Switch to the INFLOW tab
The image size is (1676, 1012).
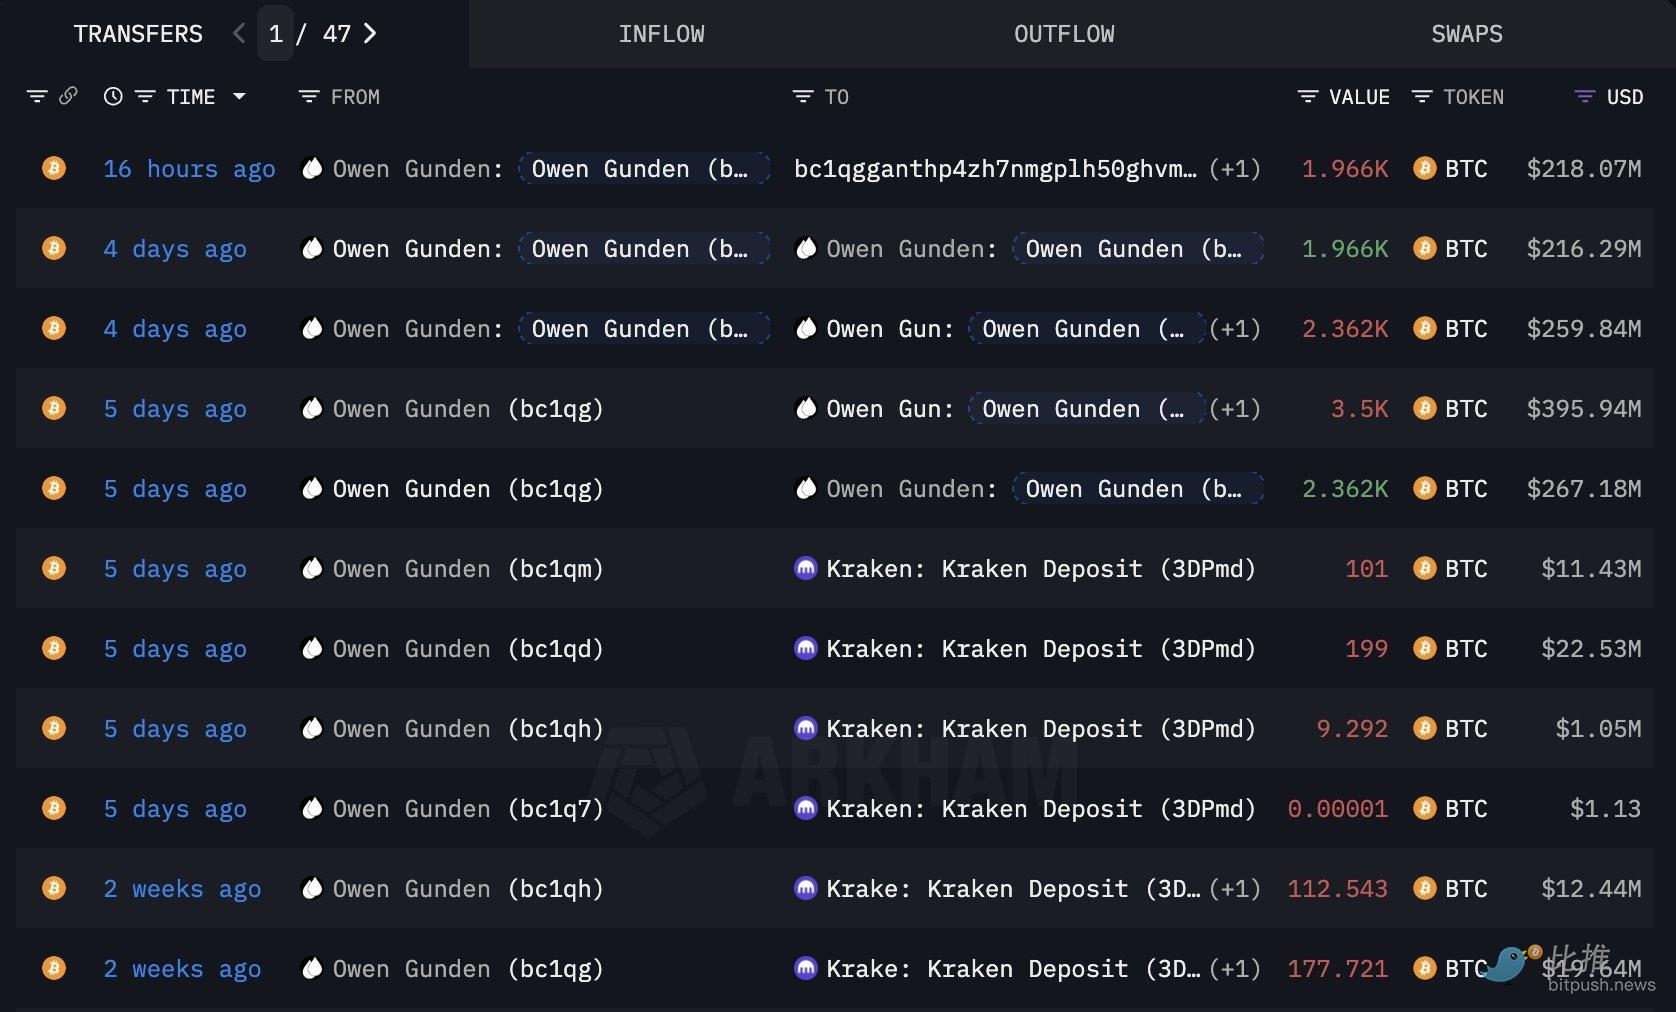(x=661, y=34)
